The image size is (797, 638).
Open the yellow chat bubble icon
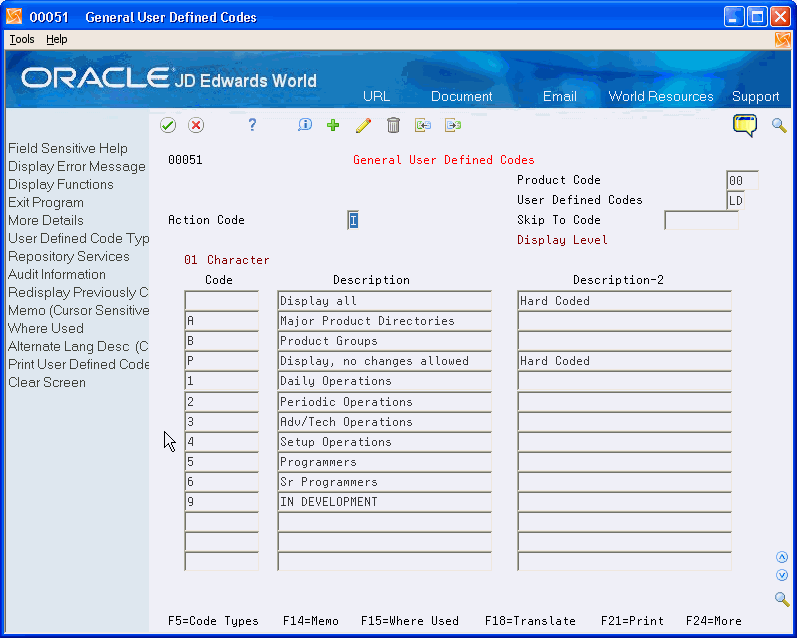coord(745,125)
